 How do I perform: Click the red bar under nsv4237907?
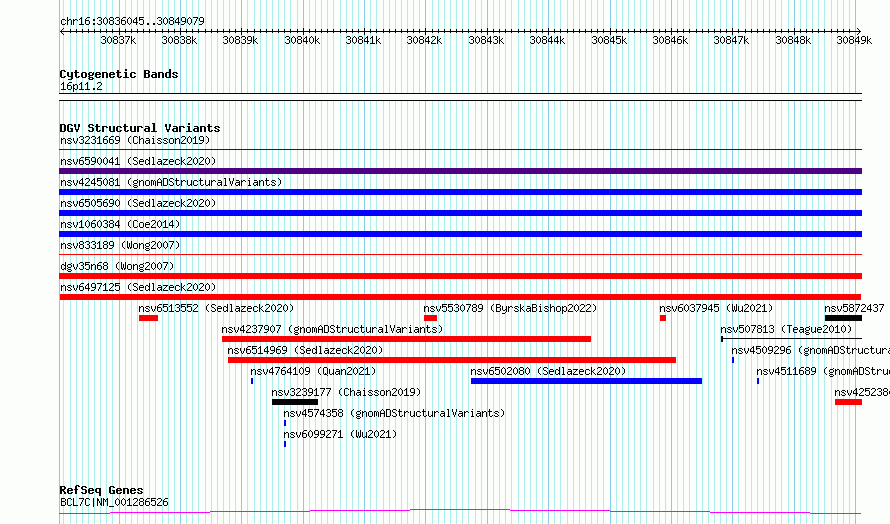pyautogui.click(x=406, y=339)
